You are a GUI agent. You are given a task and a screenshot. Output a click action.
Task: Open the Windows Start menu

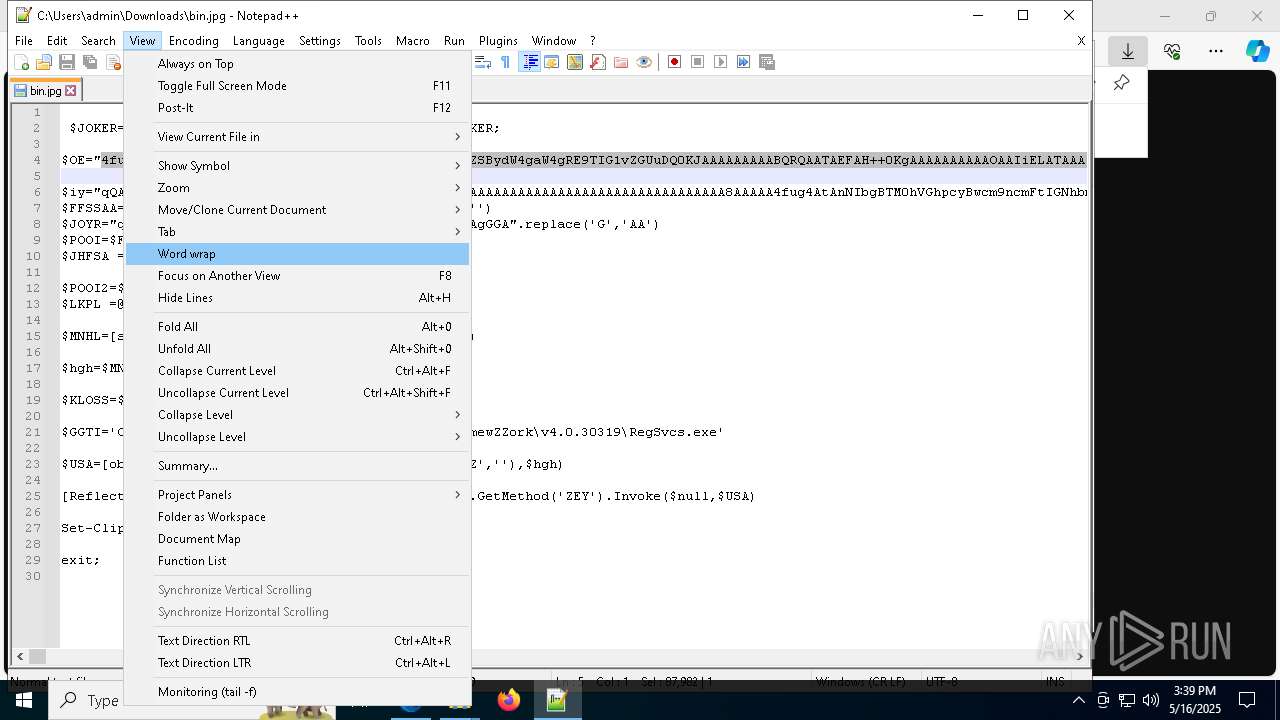coord(23,700)
